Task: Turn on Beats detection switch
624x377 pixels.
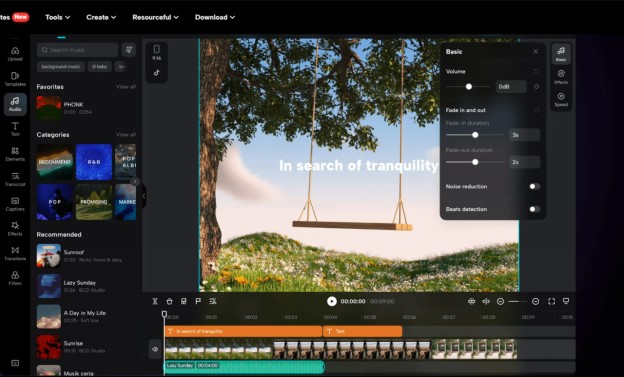Action: (x=534, y=209)
